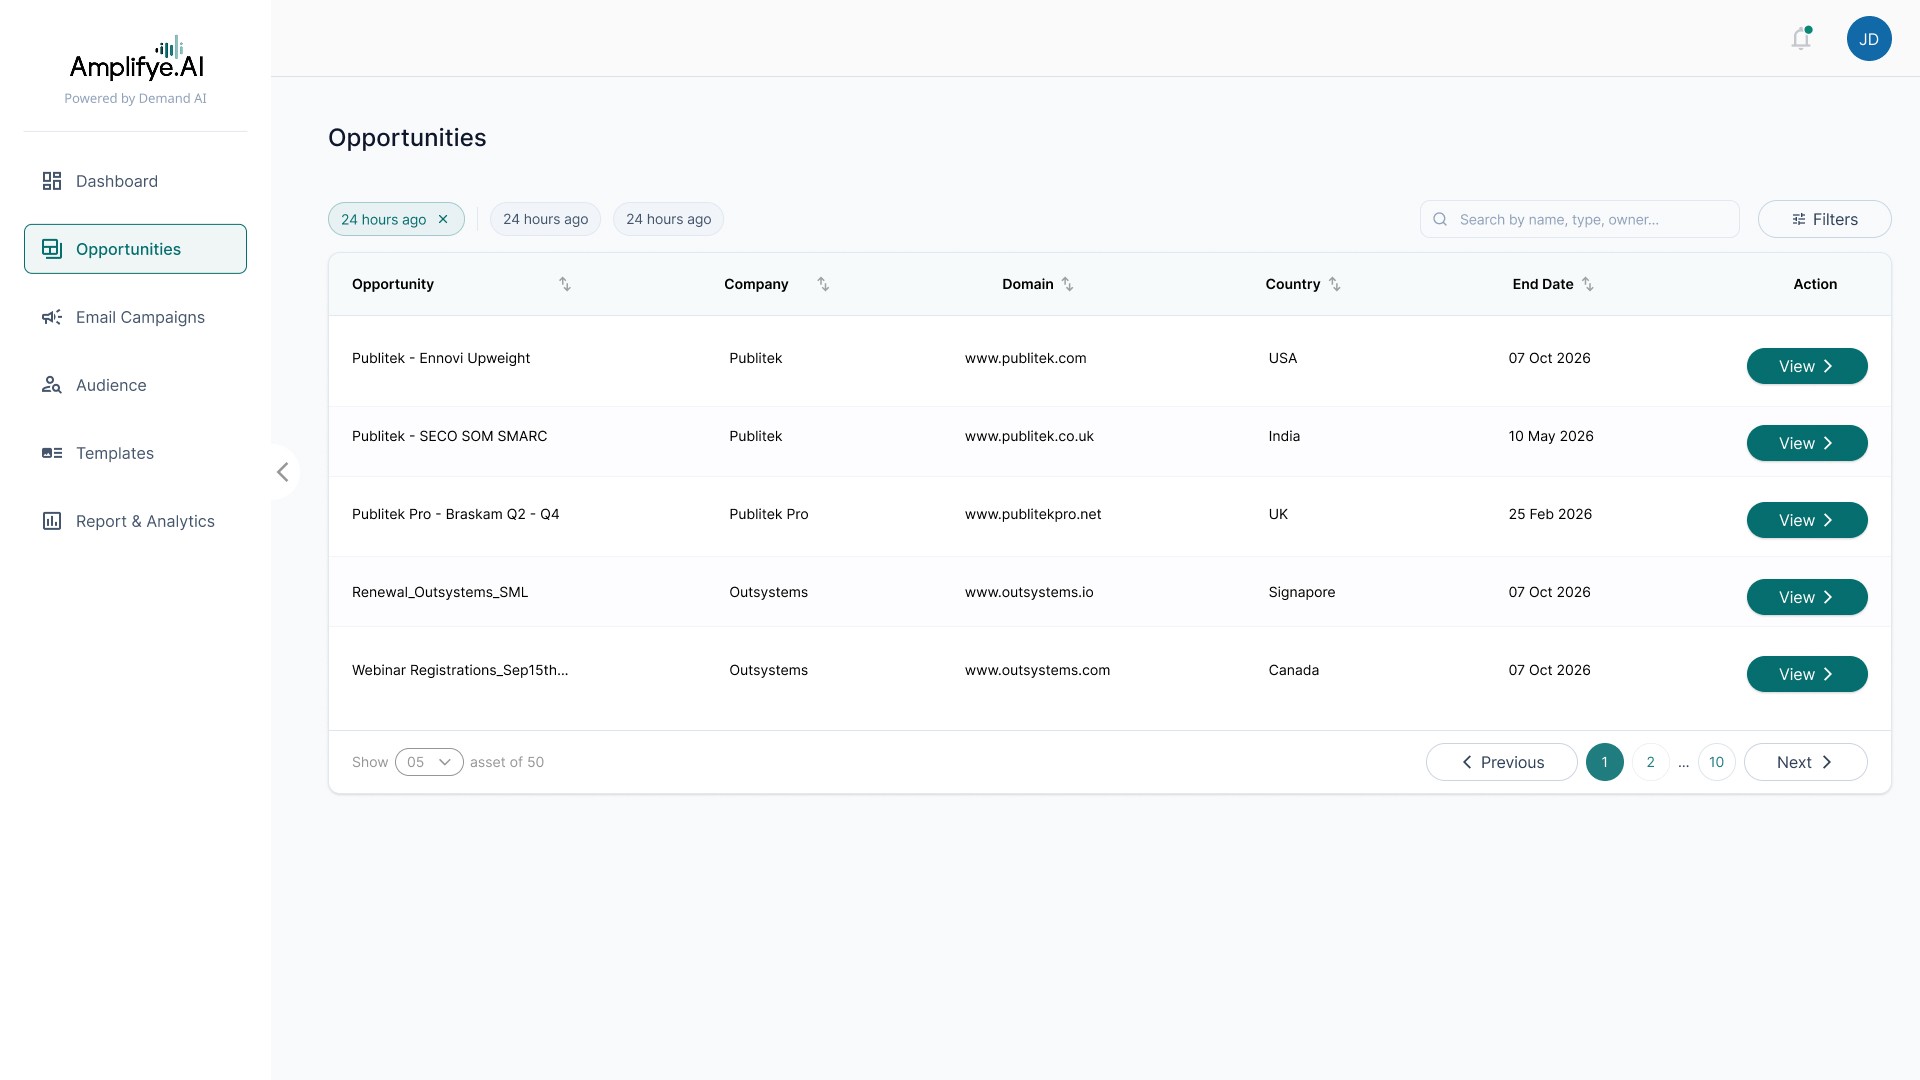This screenshot has height=1080, width=1920.
Task: Open notifications bell icon
Action: [1800, 39]
